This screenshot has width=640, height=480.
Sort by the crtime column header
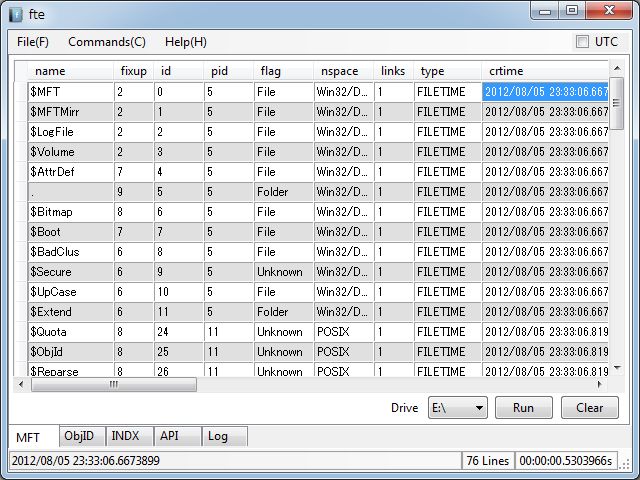pos(545,71)
